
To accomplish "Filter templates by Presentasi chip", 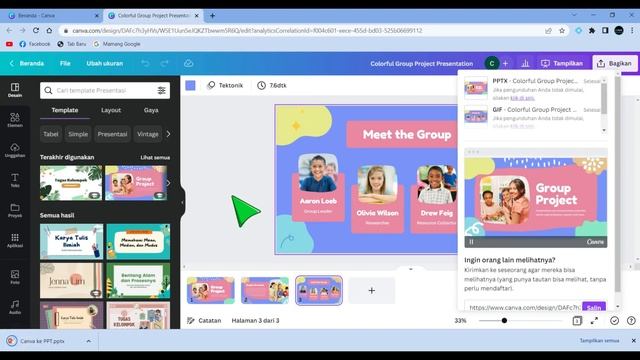I will (112, 134).
